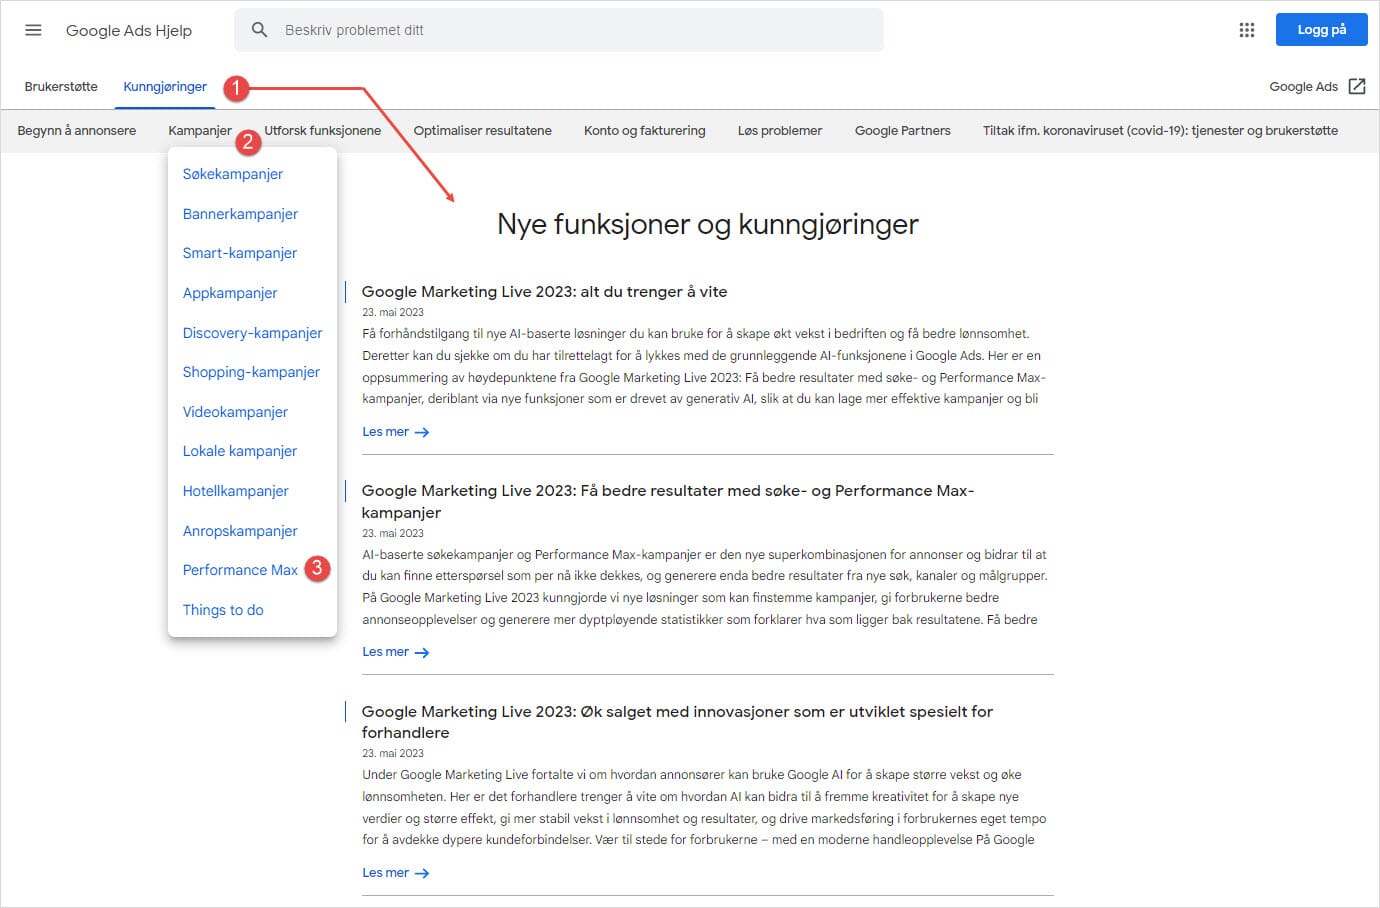Select Konto og fakturering in the navigation bar
This screenshot has height=908, width=1380.
644,130
